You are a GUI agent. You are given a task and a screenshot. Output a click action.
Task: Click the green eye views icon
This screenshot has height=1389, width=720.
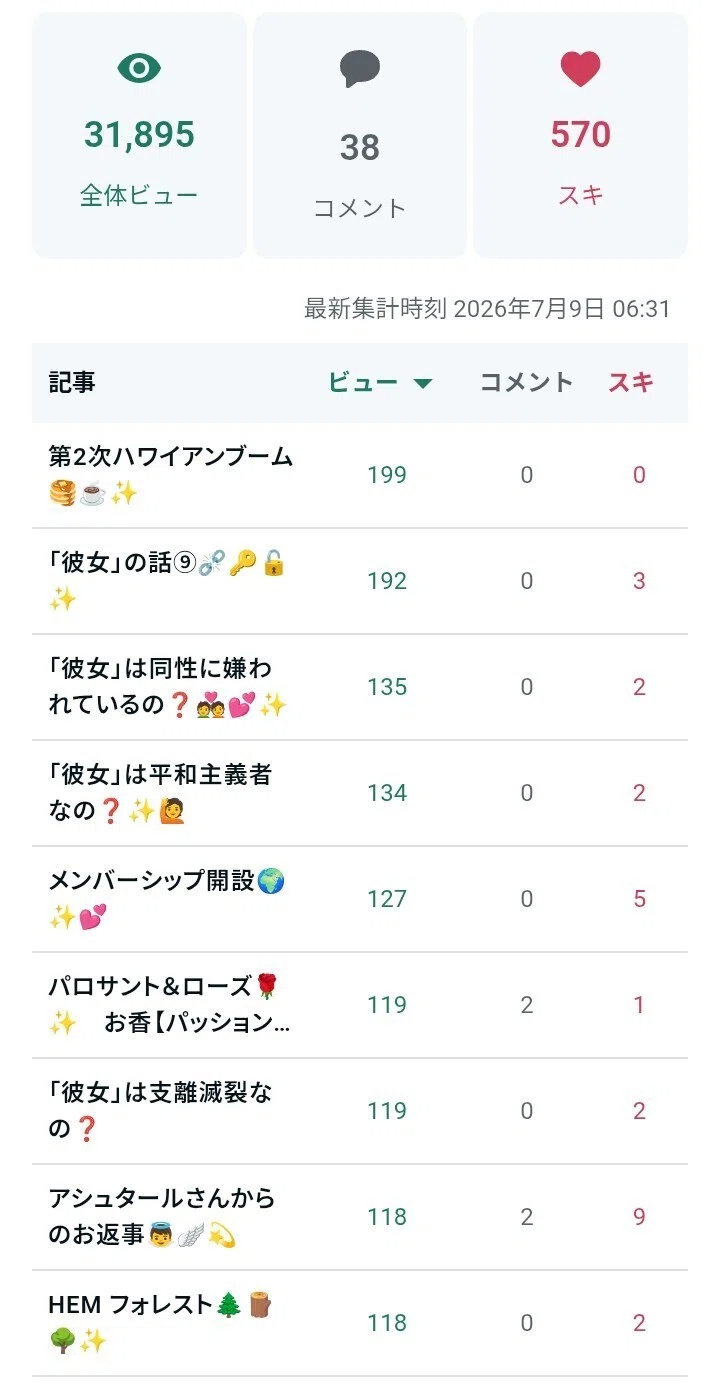click(x=139, y=68)
